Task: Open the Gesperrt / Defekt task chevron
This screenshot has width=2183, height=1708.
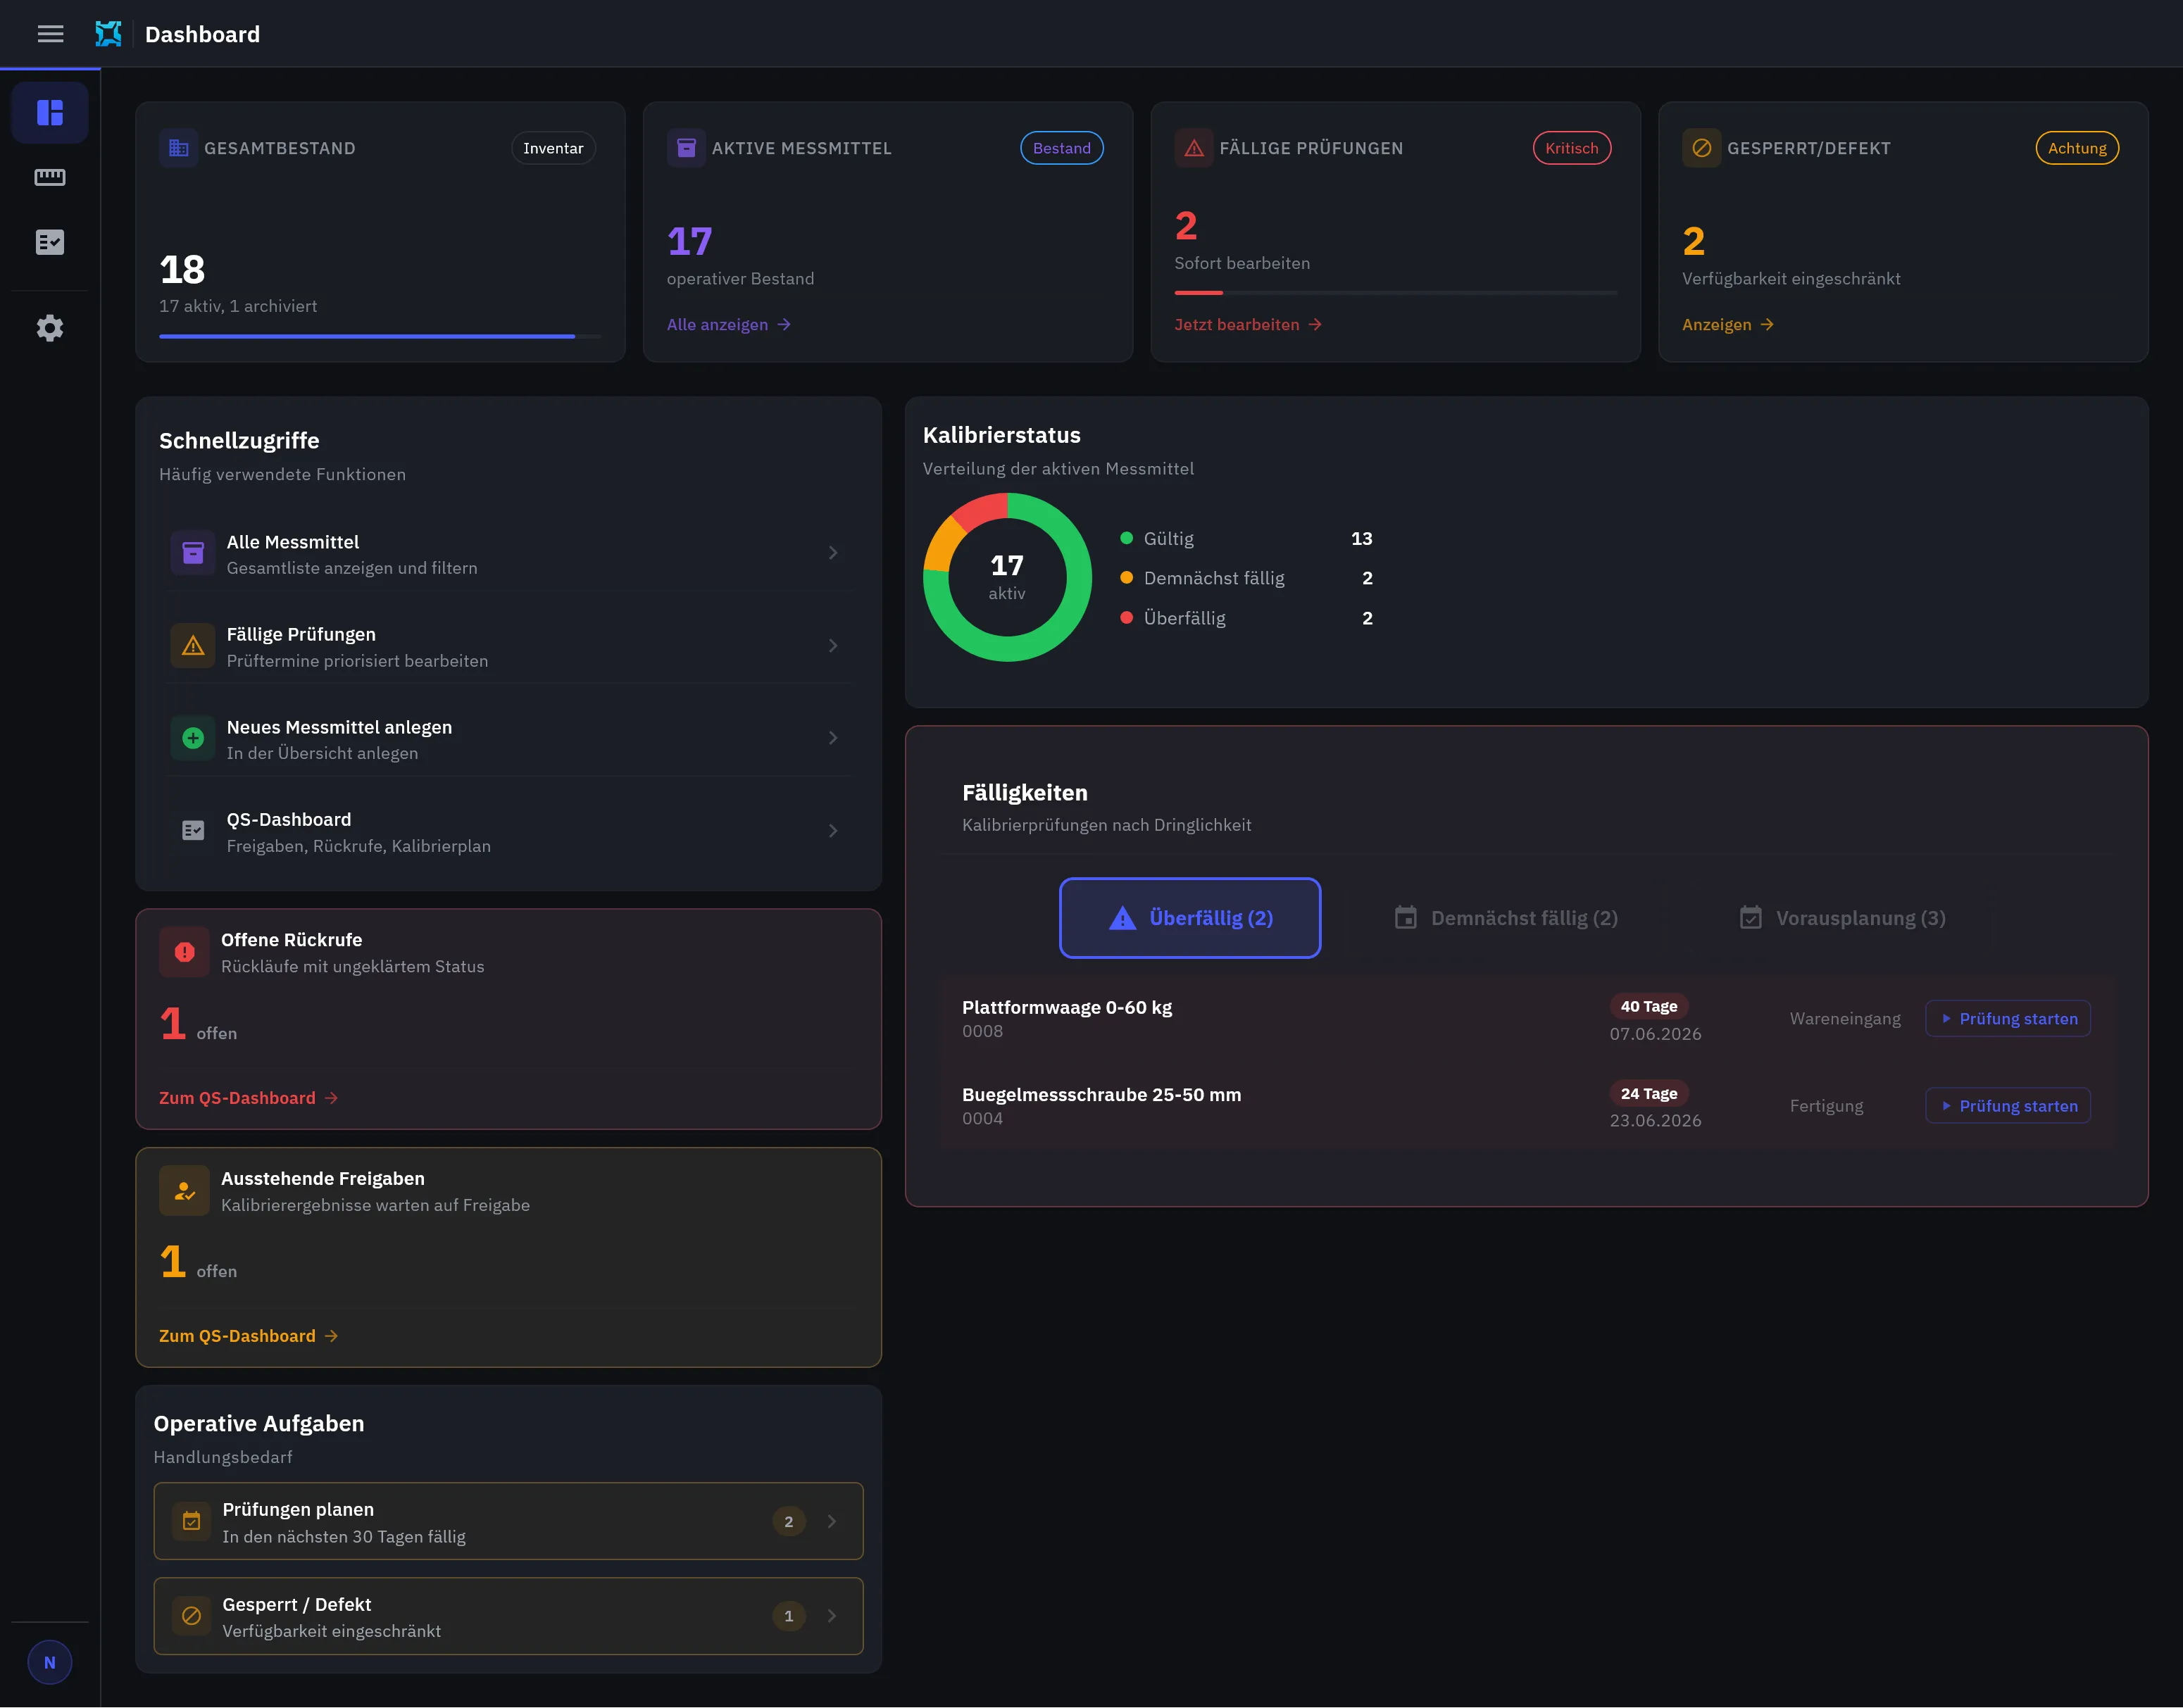Action: click(x=832, y=1616)
